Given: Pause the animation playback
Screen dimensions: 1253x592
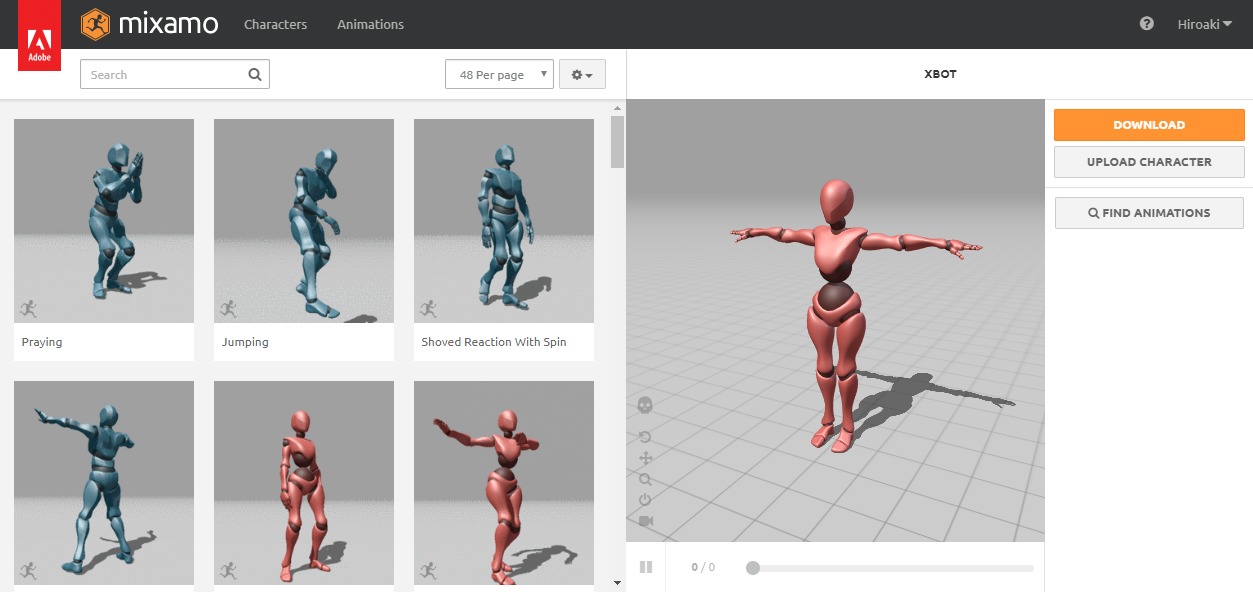Looking at the screenshot, I should point(646,567).
